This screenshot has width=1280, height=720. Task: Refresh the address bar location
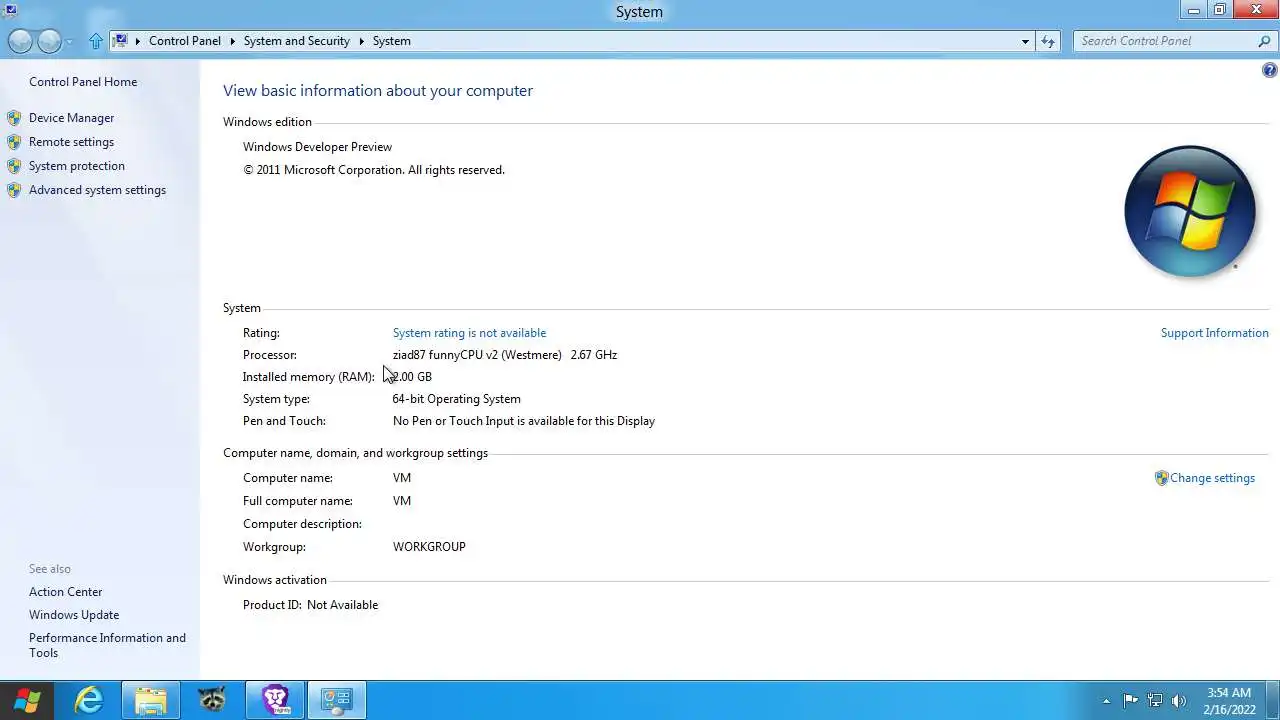[1048, 41]
